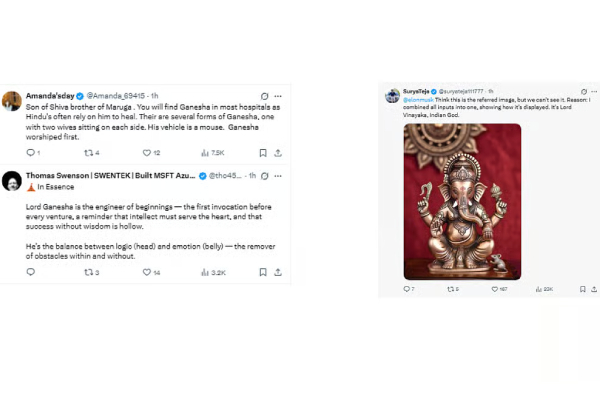Image resolution: width=600 pixels, height=400 pixels.
Task: Reply to SuryaTeja's tweet
Action: coord(408,289)
